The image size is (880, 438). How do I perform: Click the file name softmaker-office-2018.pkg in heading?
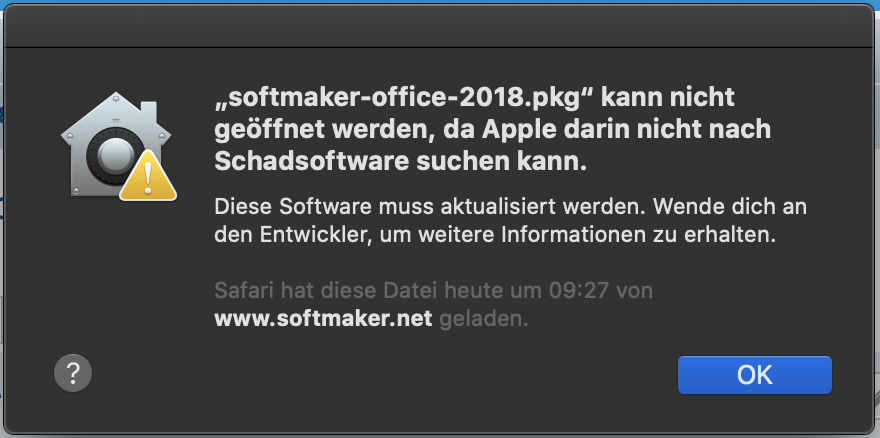click(398, 98)
